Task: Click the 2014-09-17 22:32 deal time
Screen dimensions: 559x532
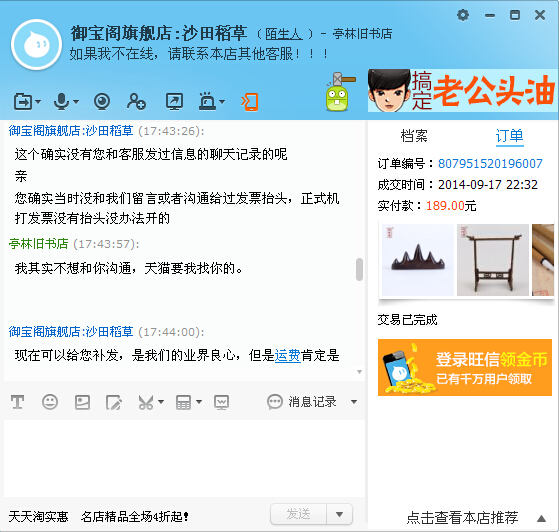Action: (488, 185)
